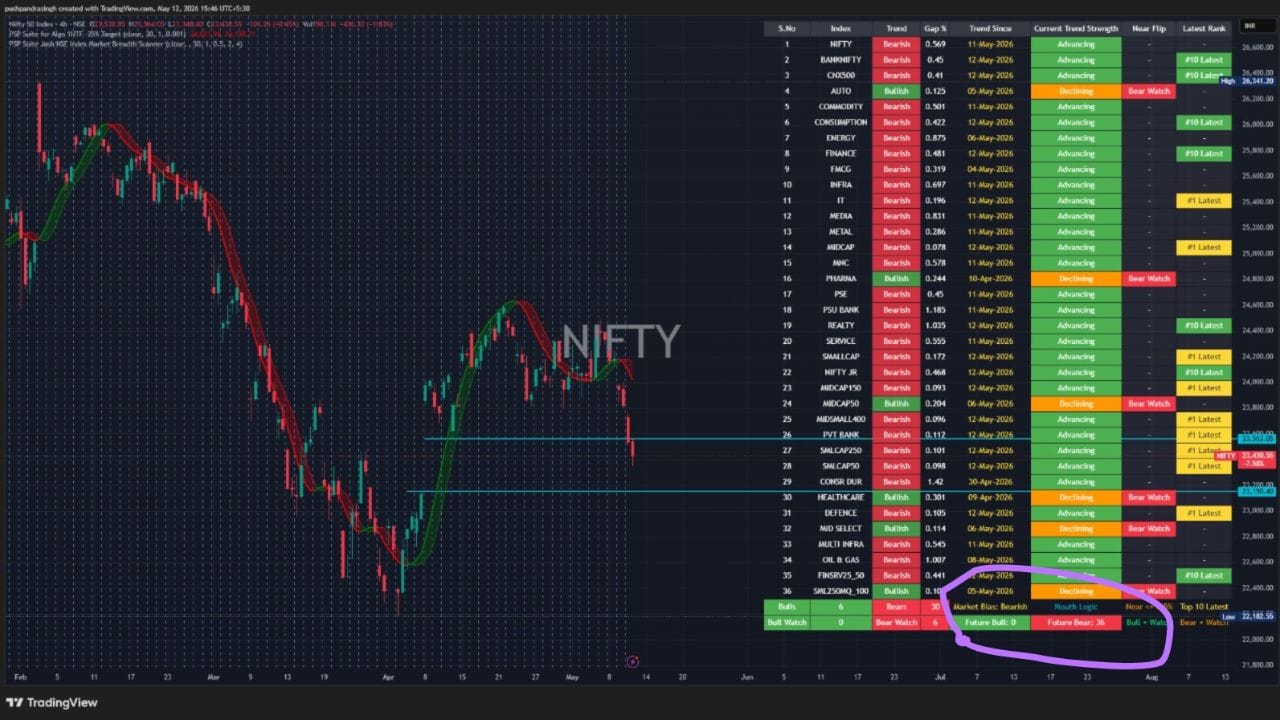Select the PVT BANK index name cell
Viewport: 1280px width, 720px height.
click(840, 435)
